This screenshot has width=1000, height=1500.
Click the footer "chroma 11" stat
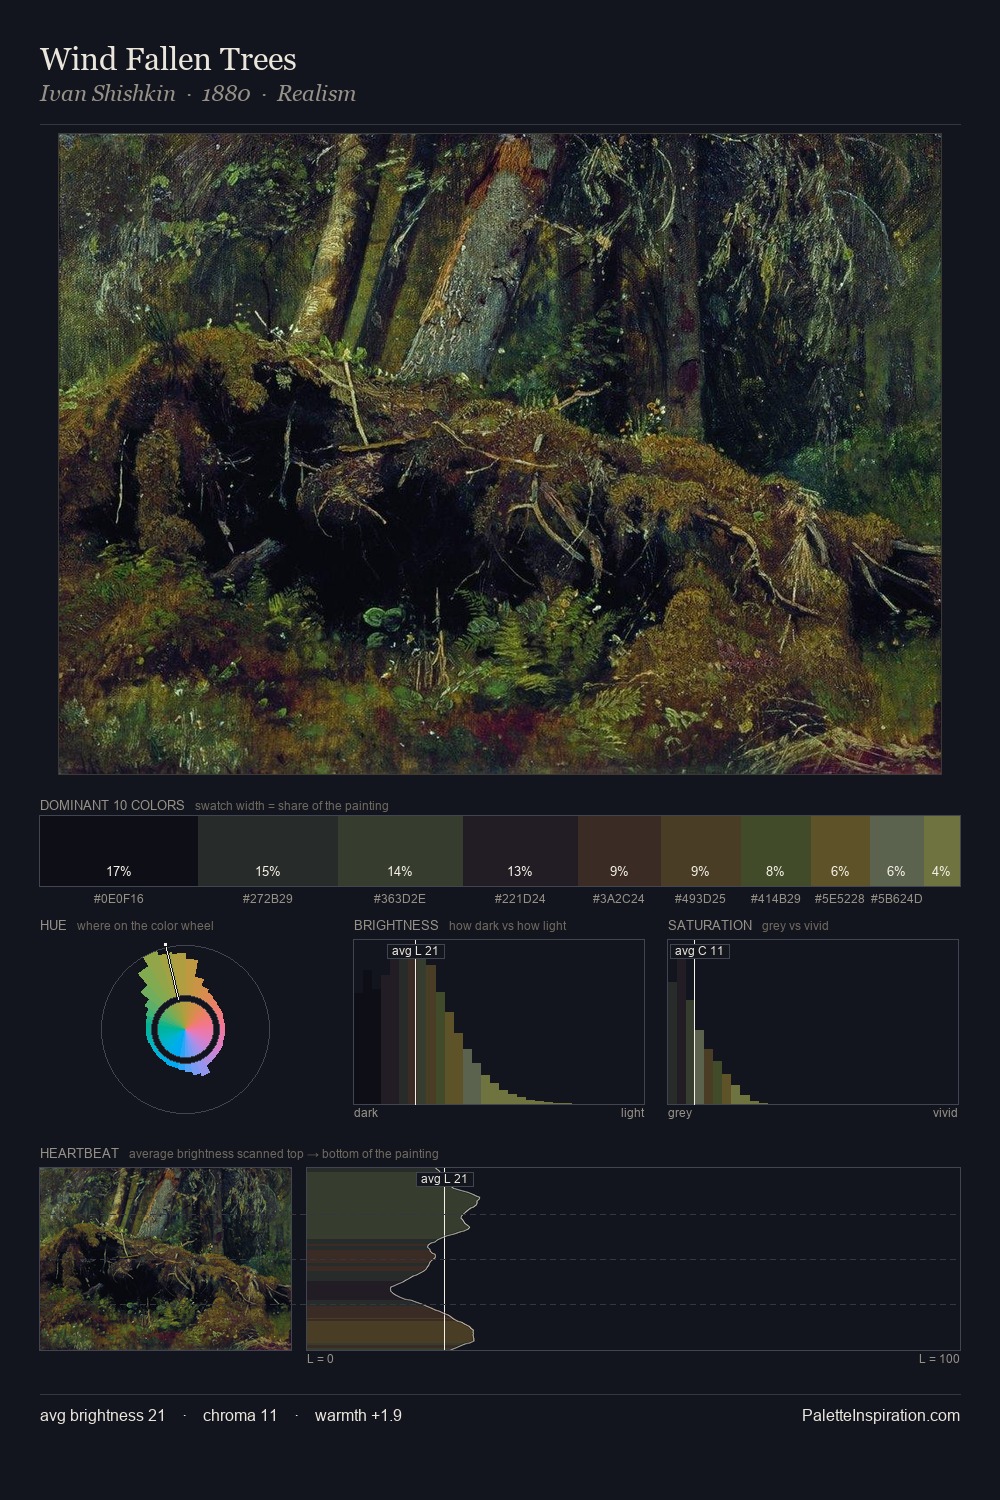point(240,1415)
